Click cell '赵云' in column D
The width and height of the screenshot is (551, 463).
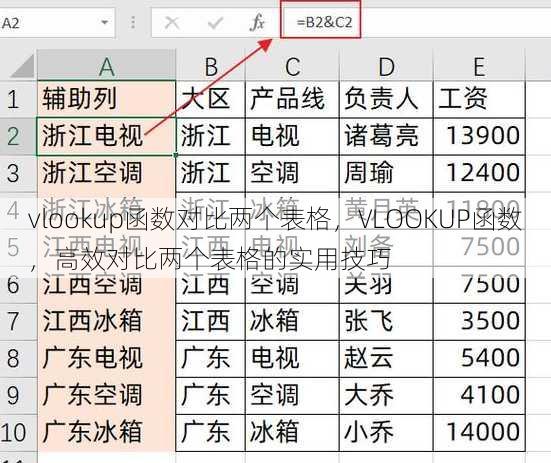pos(386,359)
